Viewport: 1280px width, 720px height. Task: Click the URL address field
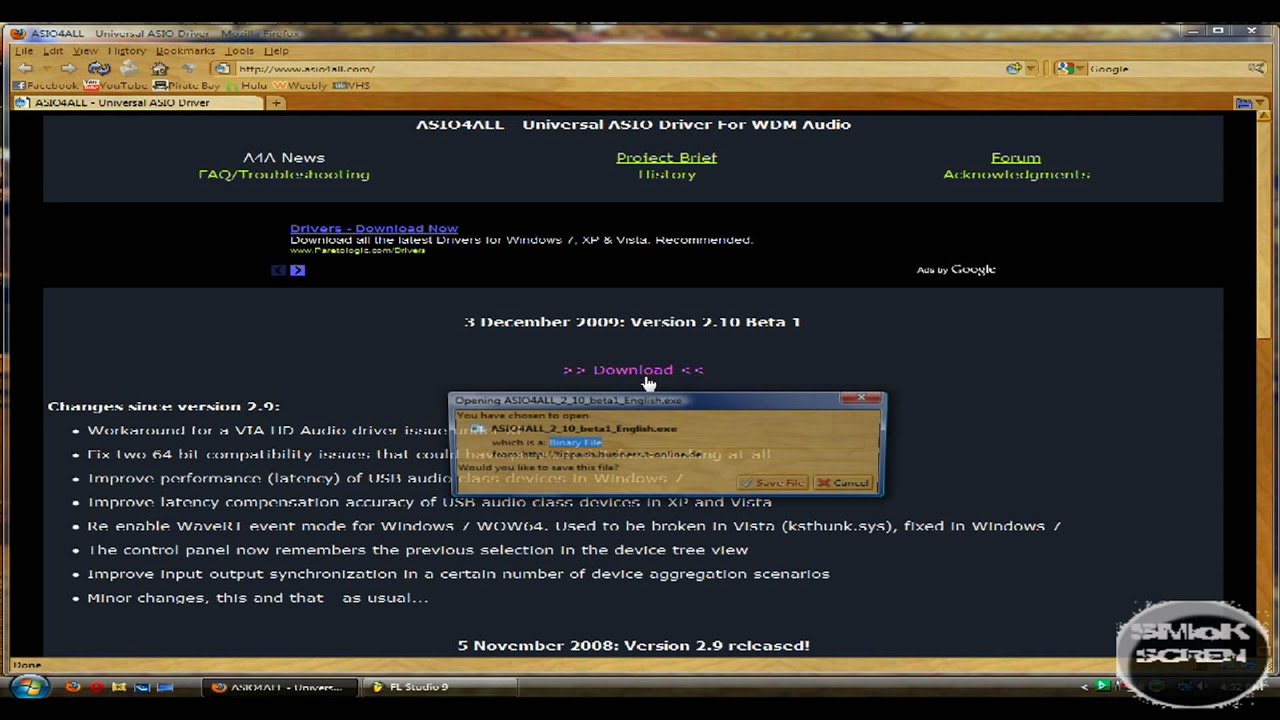[x=620, y=69]
